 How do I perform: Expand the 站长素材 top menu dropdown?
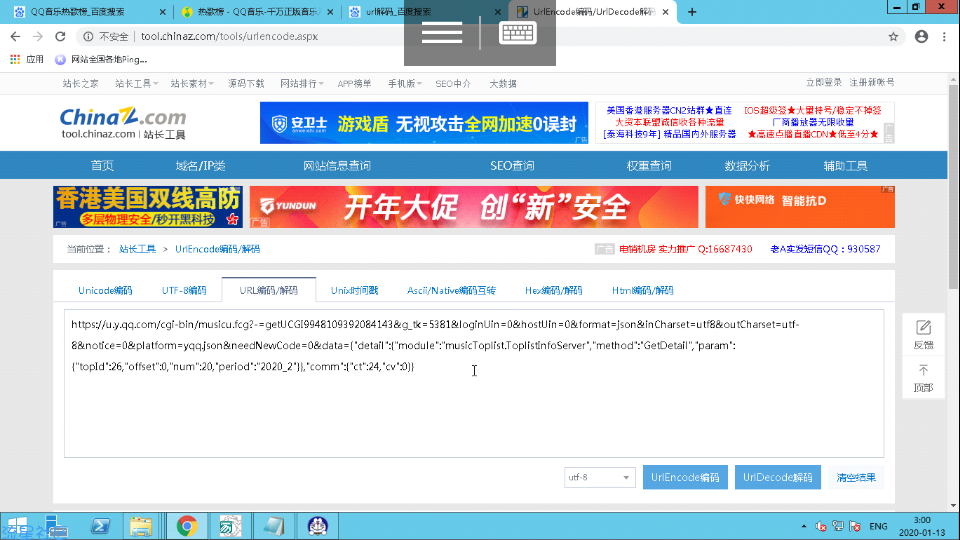coord(192,84)
